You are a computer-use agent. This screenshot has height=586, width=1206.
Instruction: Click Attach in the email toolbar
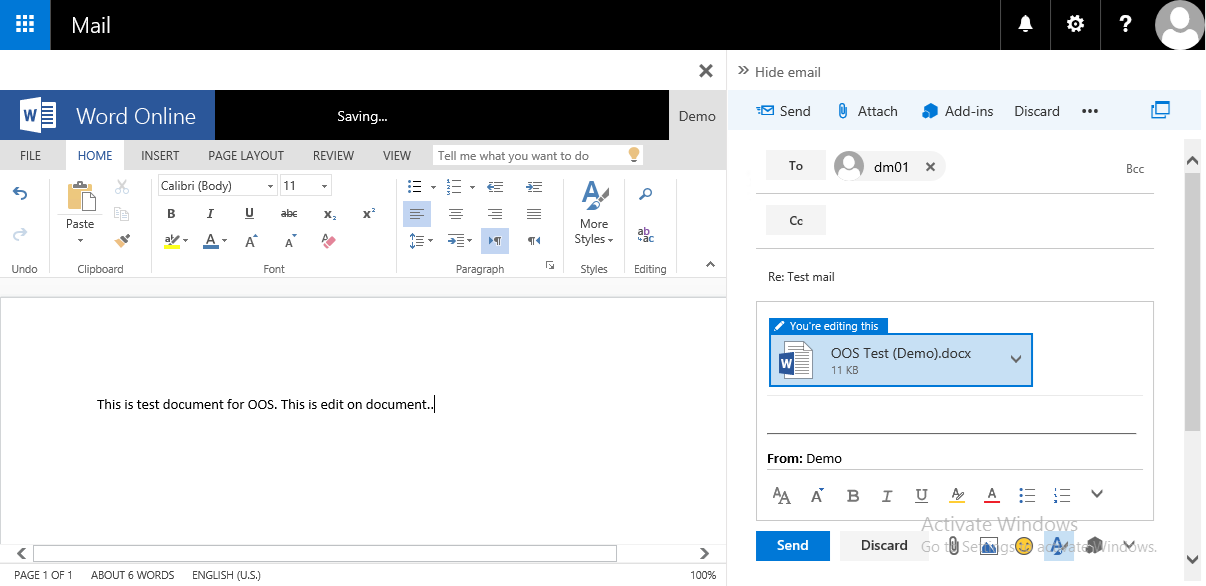[867, 111]
